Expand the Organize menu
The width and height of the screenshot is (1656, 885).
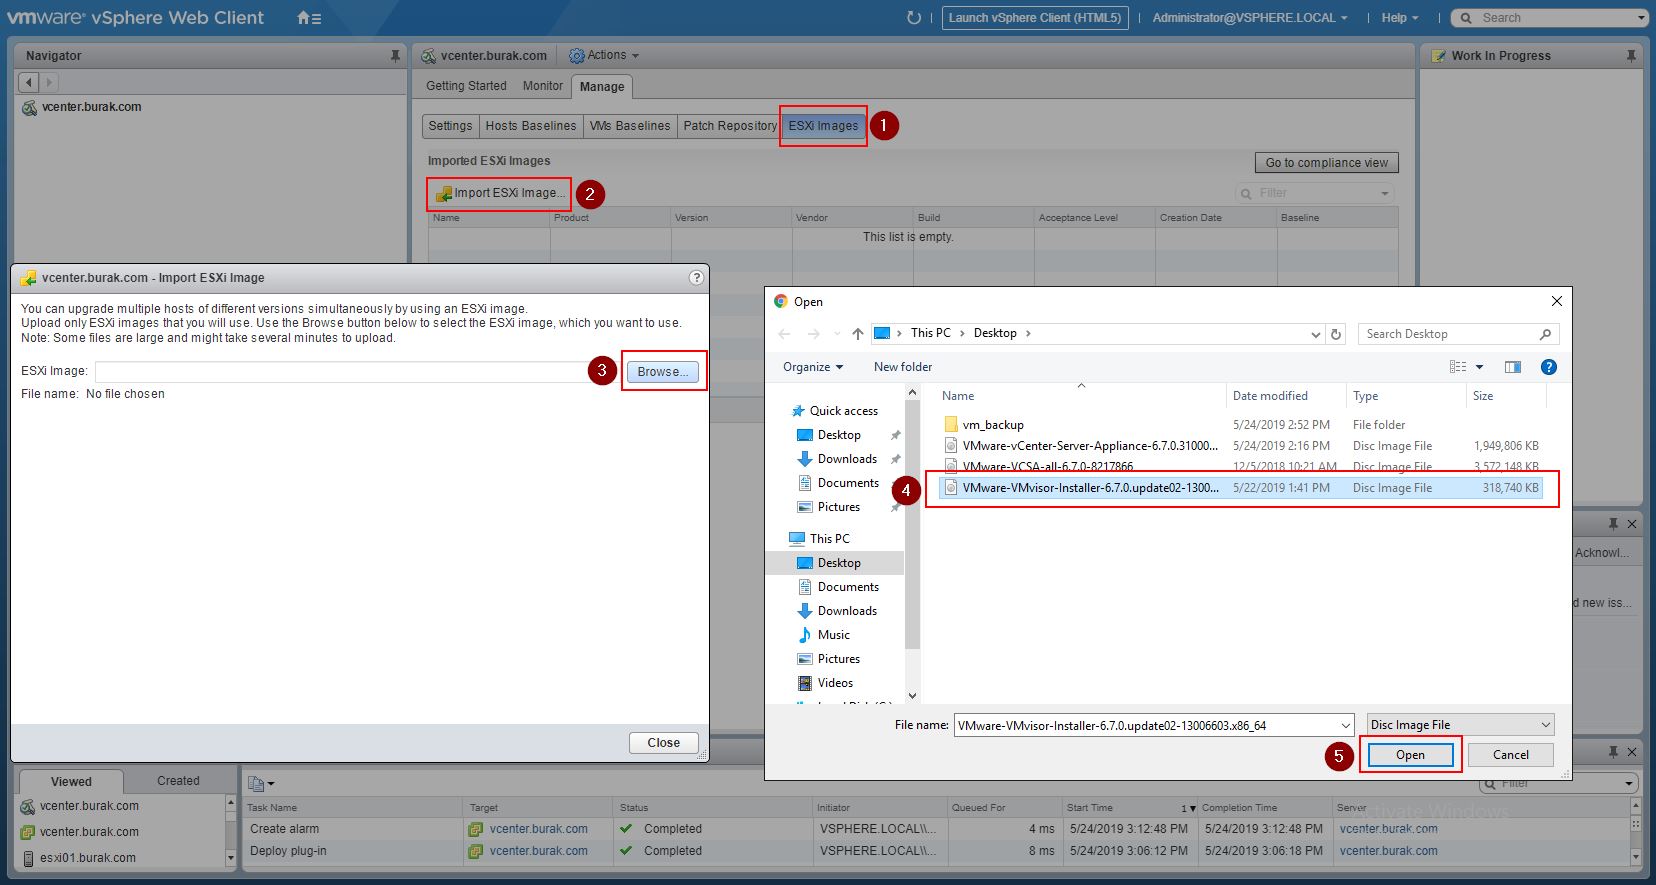pos(812,367)
